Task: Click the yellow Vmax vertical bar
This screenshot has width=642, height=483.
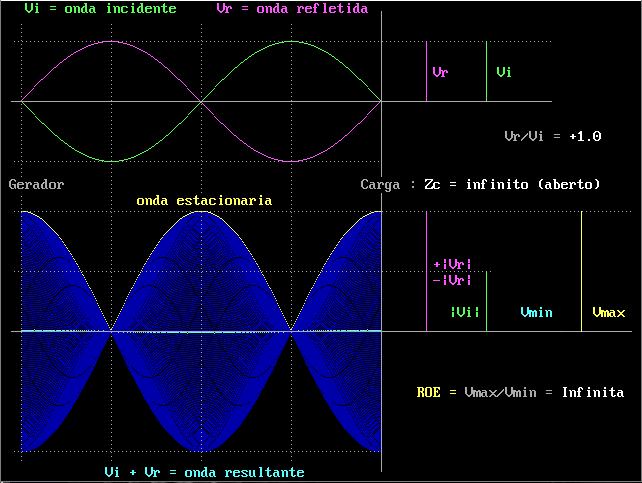Action: point(581,271)
